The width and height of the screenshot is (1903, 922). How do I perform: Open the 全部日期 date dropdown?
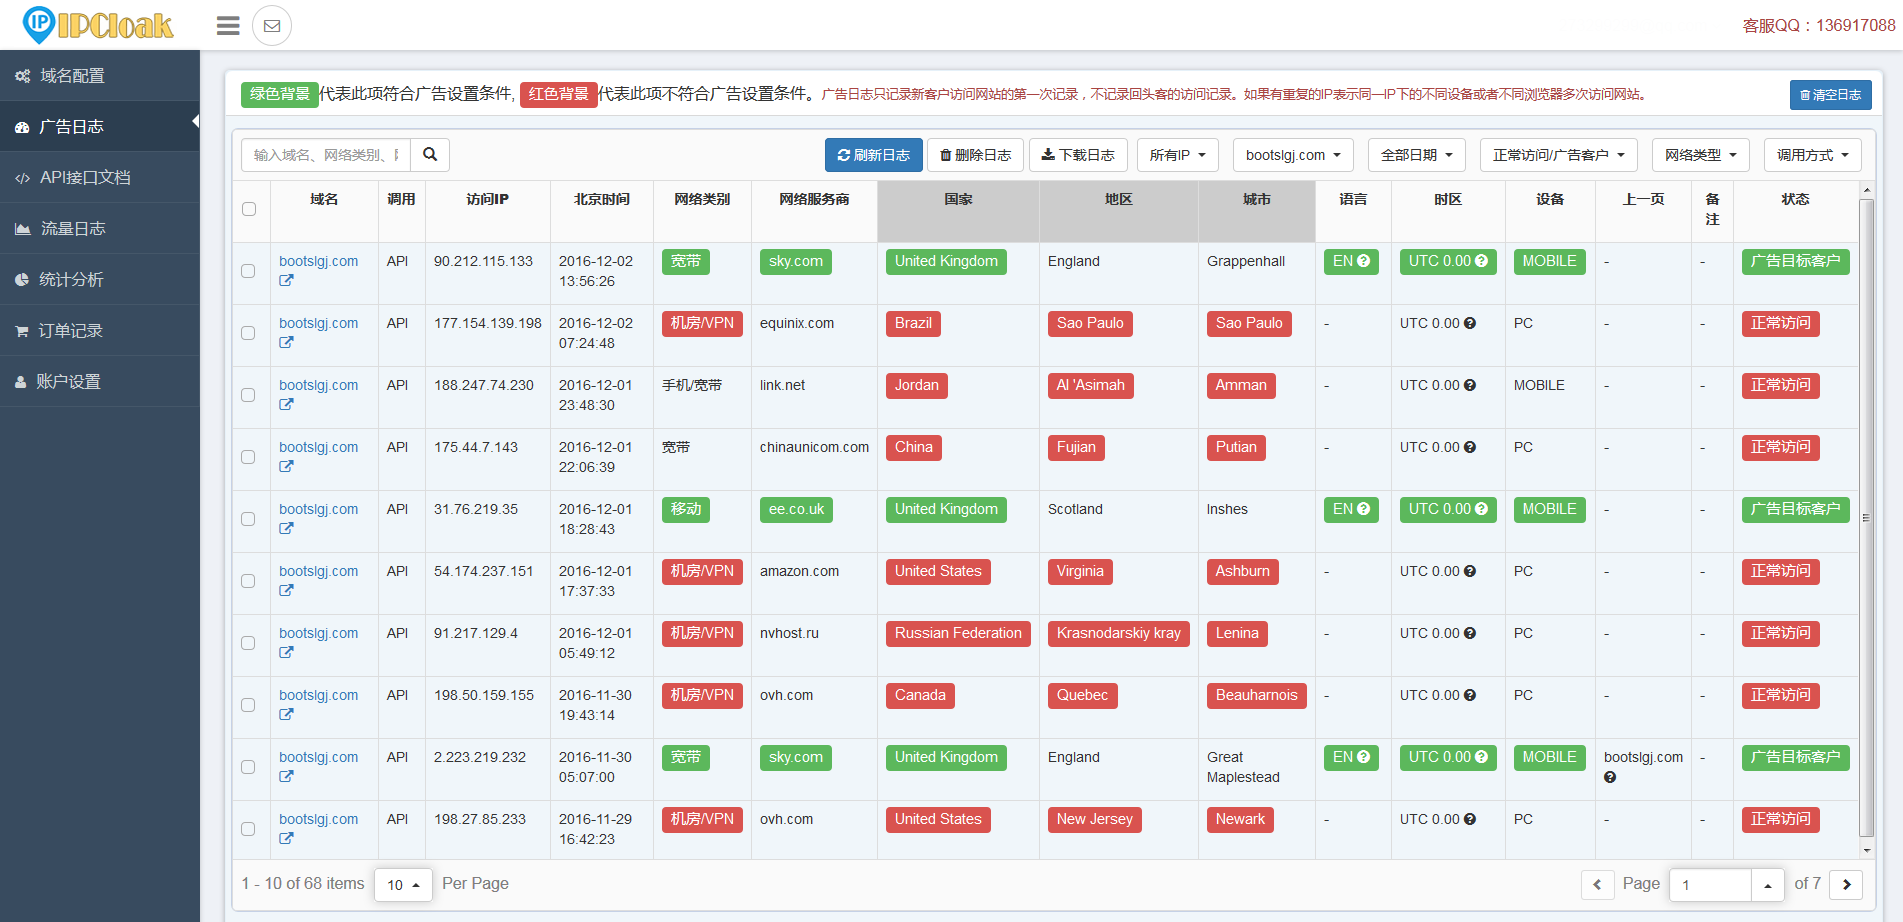pos(1416,155)
